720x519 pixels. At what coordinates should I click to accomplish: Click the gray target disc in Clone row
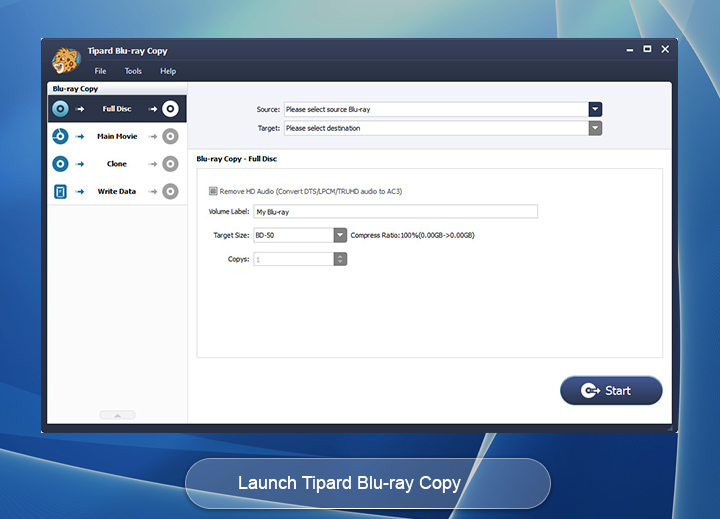(x=171, y=164)
